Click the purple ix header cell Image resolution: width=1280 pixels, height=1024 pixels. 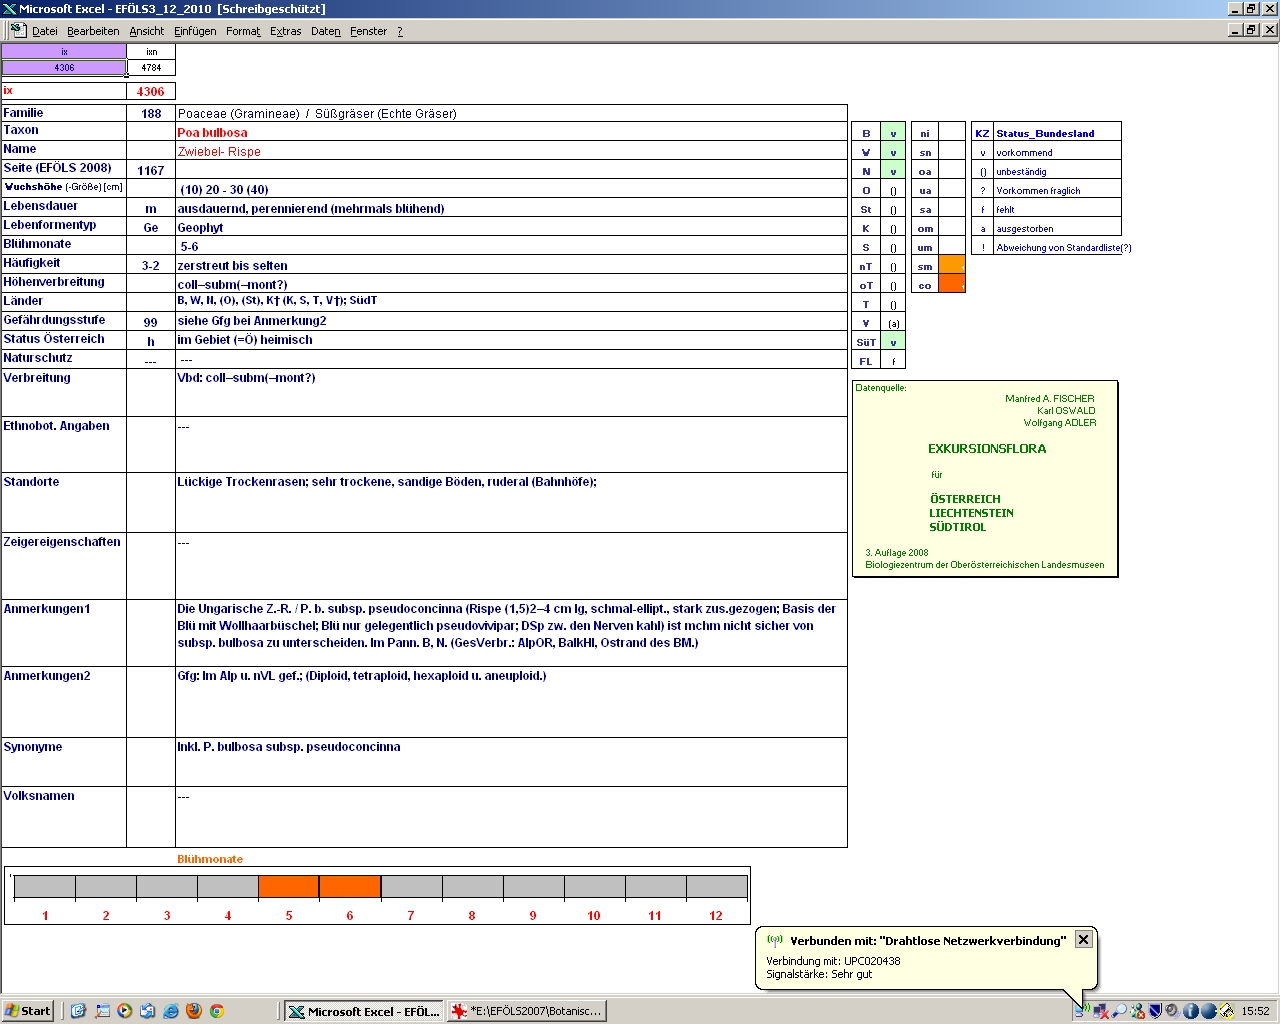[x=64, y=52]
